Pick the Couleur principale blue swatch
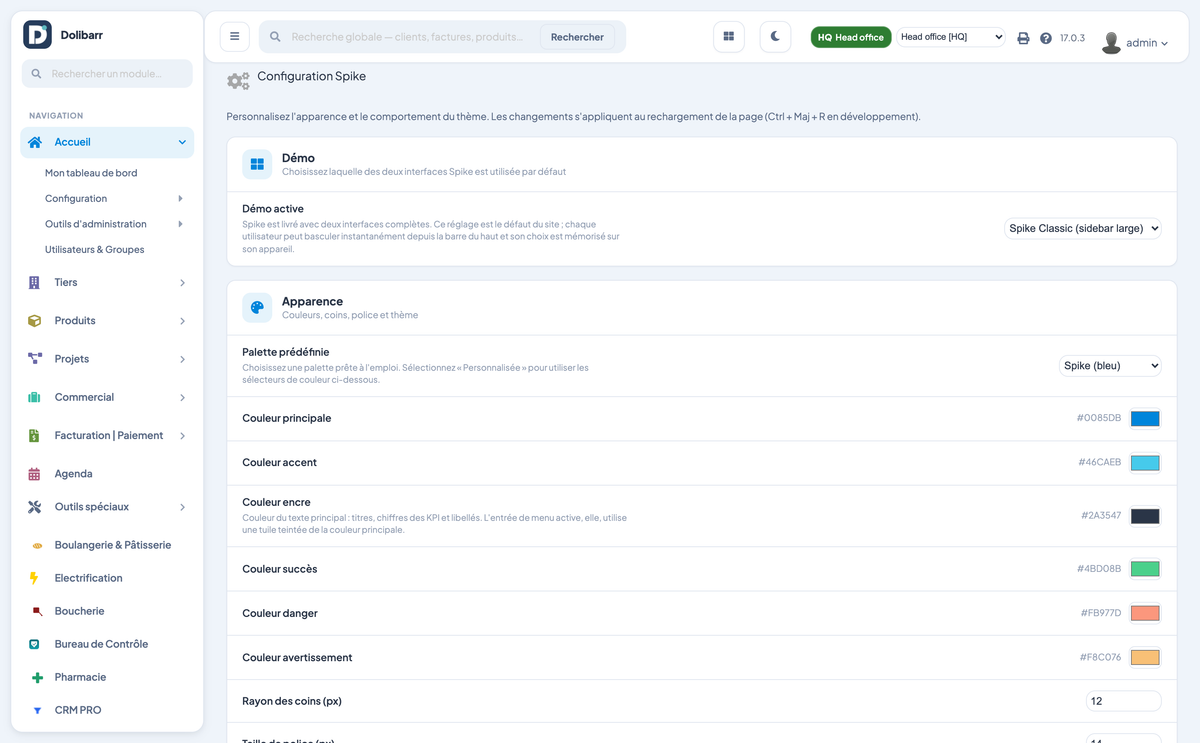 click(1145, 419)
